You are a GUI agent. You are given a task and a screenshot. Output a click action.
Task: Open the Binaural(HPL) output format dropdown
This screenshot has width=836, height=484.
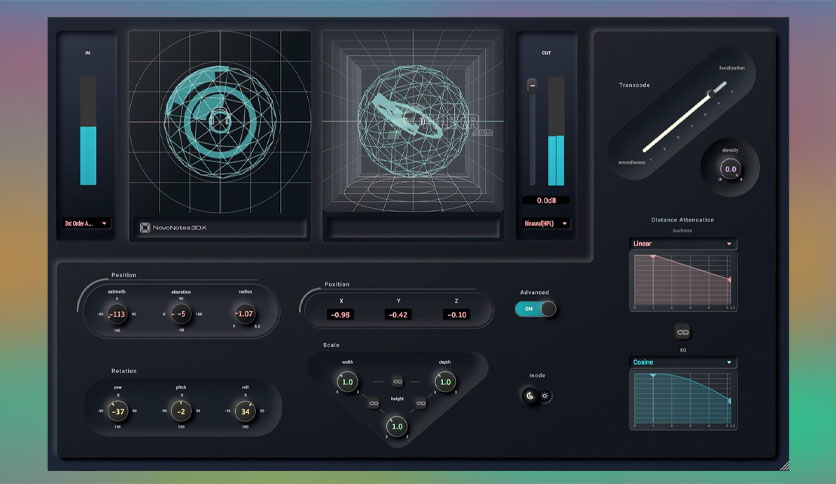tap(545, 223)
